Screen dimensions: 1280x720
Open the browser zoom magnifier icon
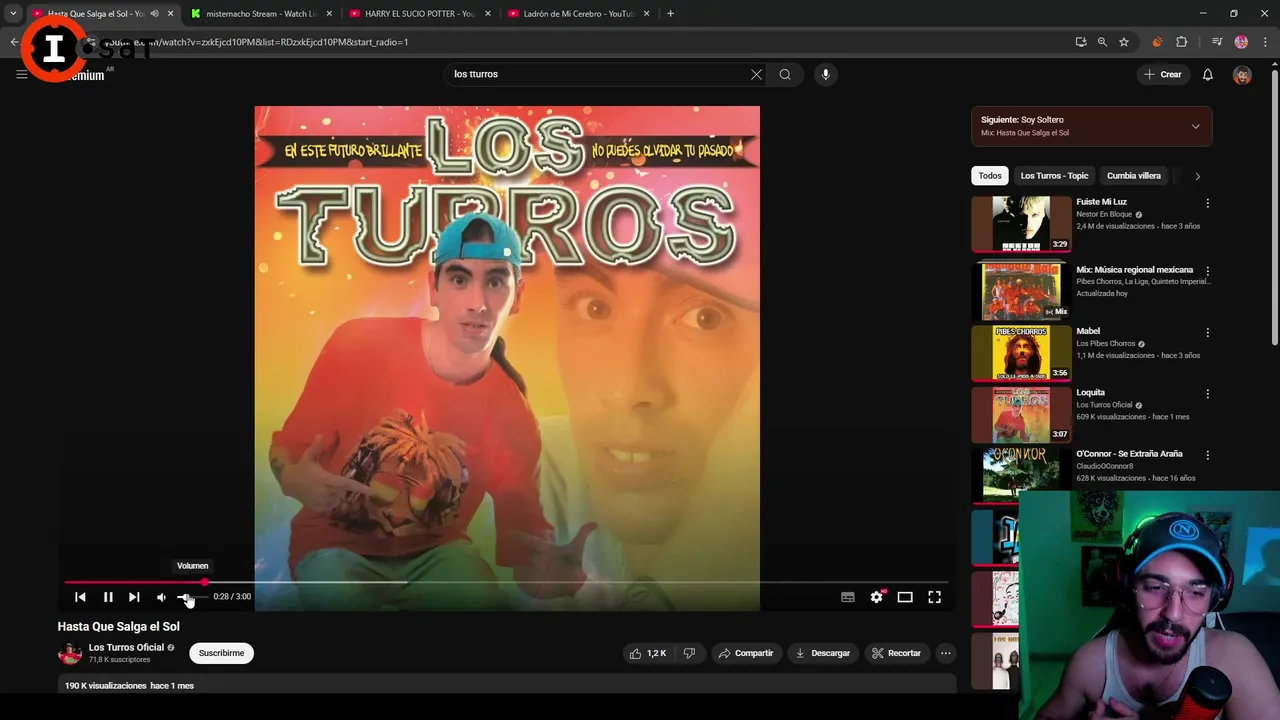pyautogui.click(x=1102, y=42)
